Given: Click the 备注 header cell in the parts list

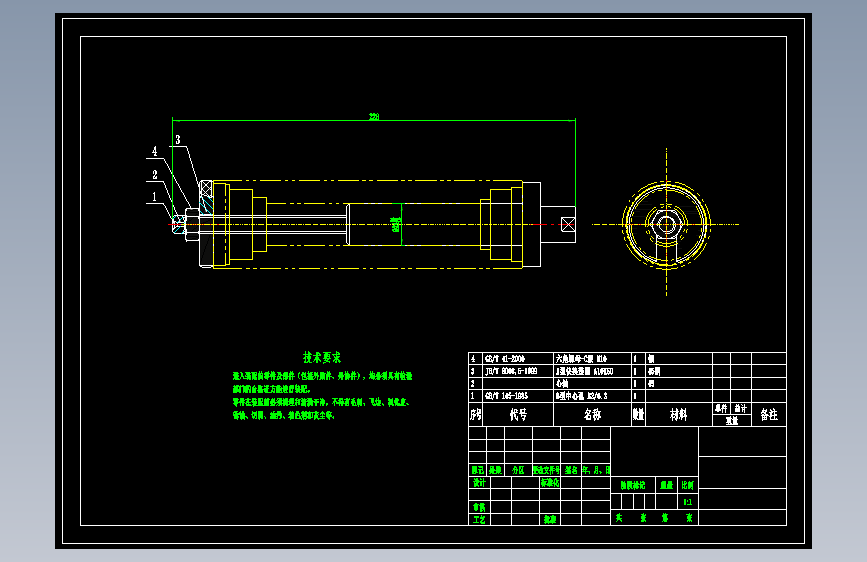Looking at the screenshot, I should click(x=769, y=414).
